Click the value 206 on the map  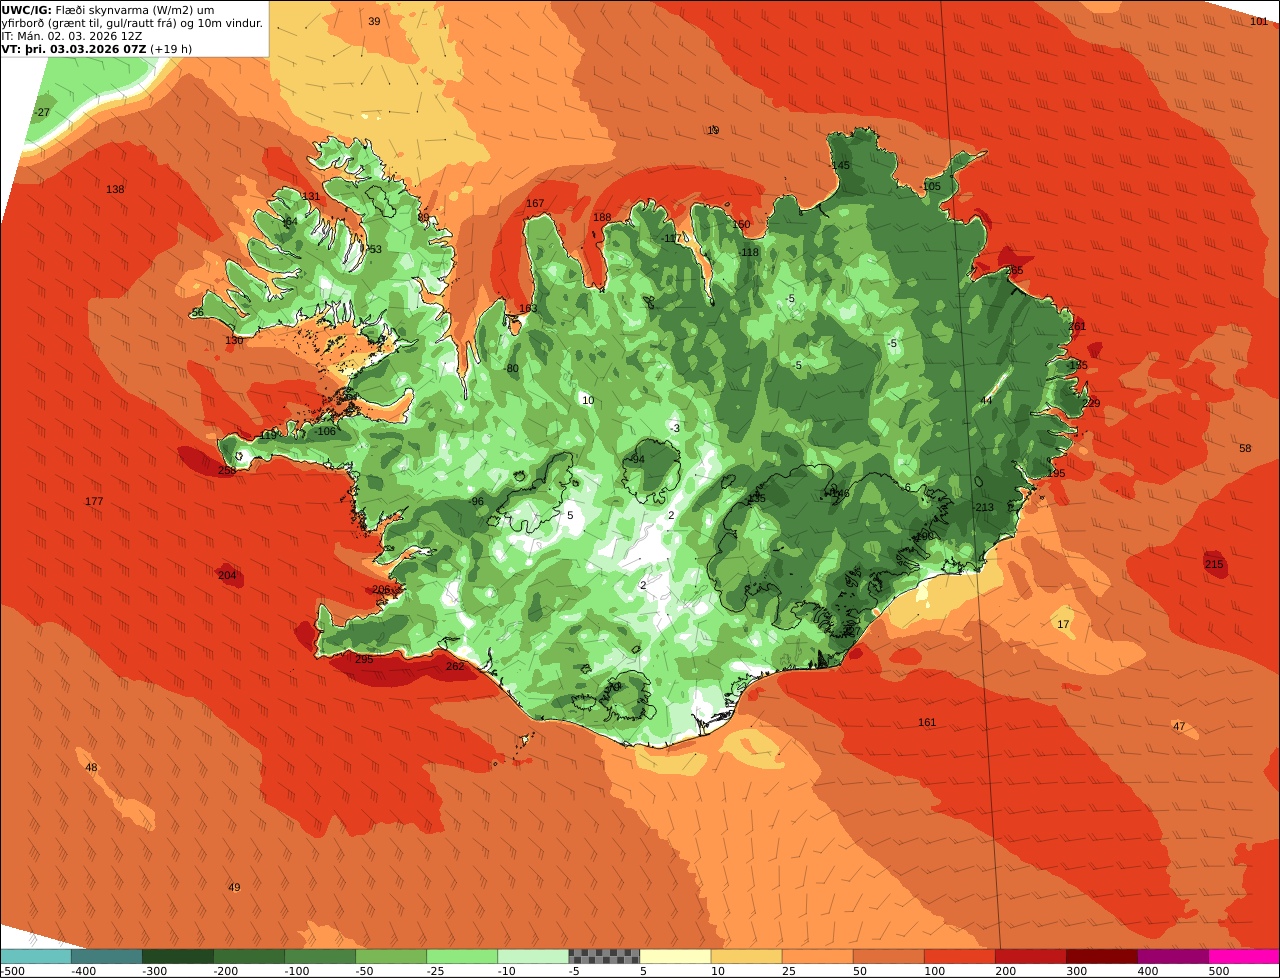coord(381,589)
